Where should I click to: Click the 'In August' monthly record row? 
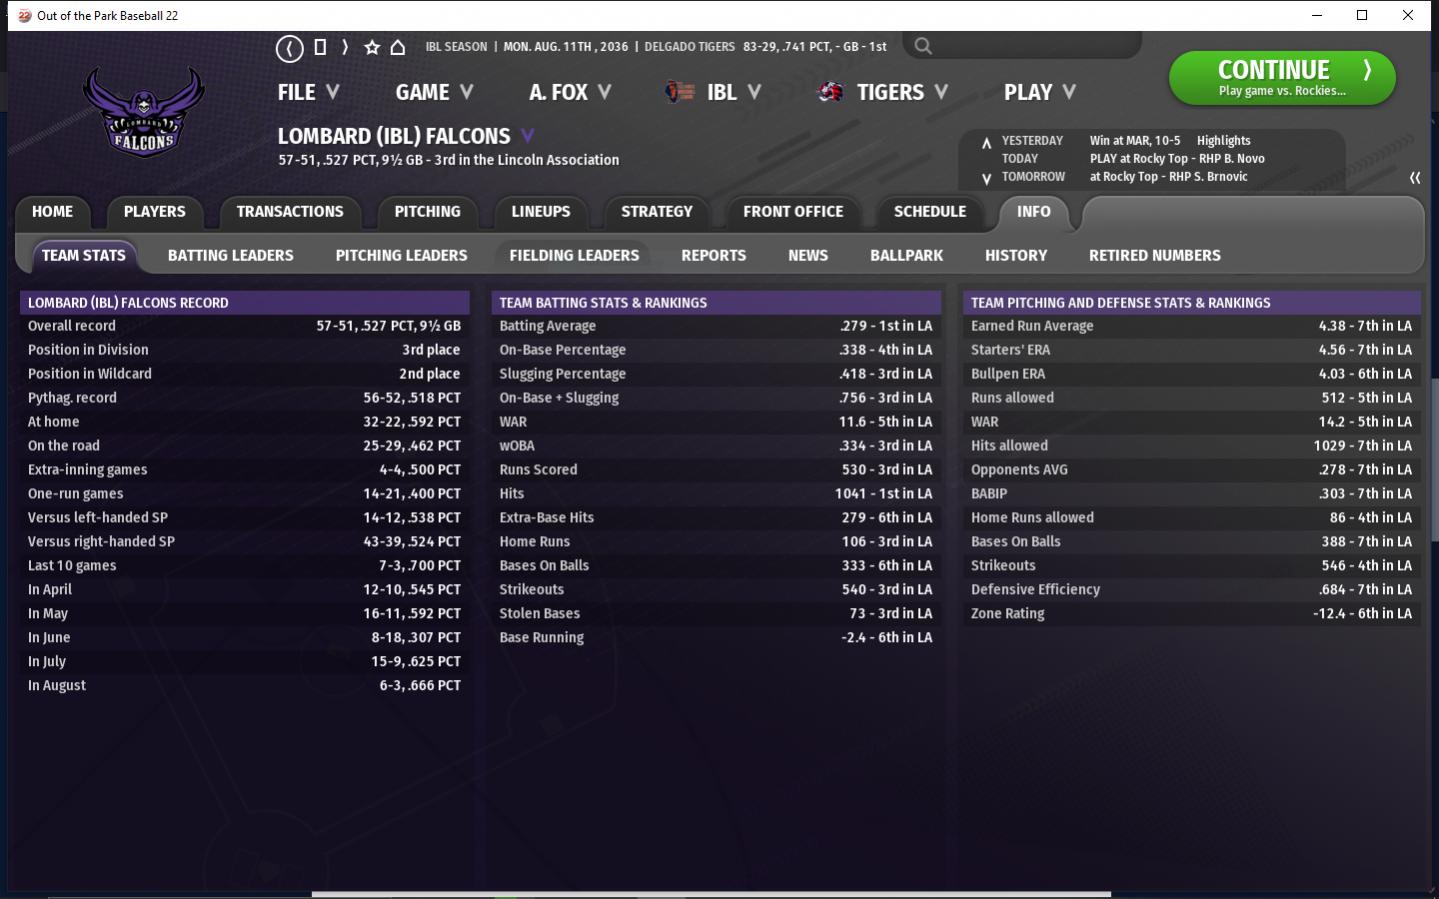(244, 686)
